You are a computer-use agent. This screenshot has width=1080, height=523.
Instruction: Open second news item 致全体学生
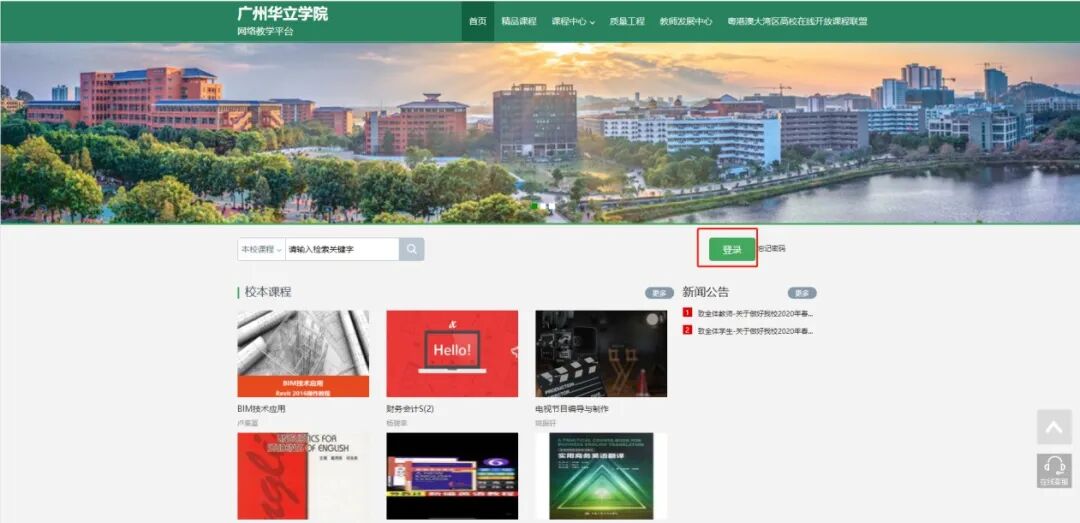[x=755, y=330]
